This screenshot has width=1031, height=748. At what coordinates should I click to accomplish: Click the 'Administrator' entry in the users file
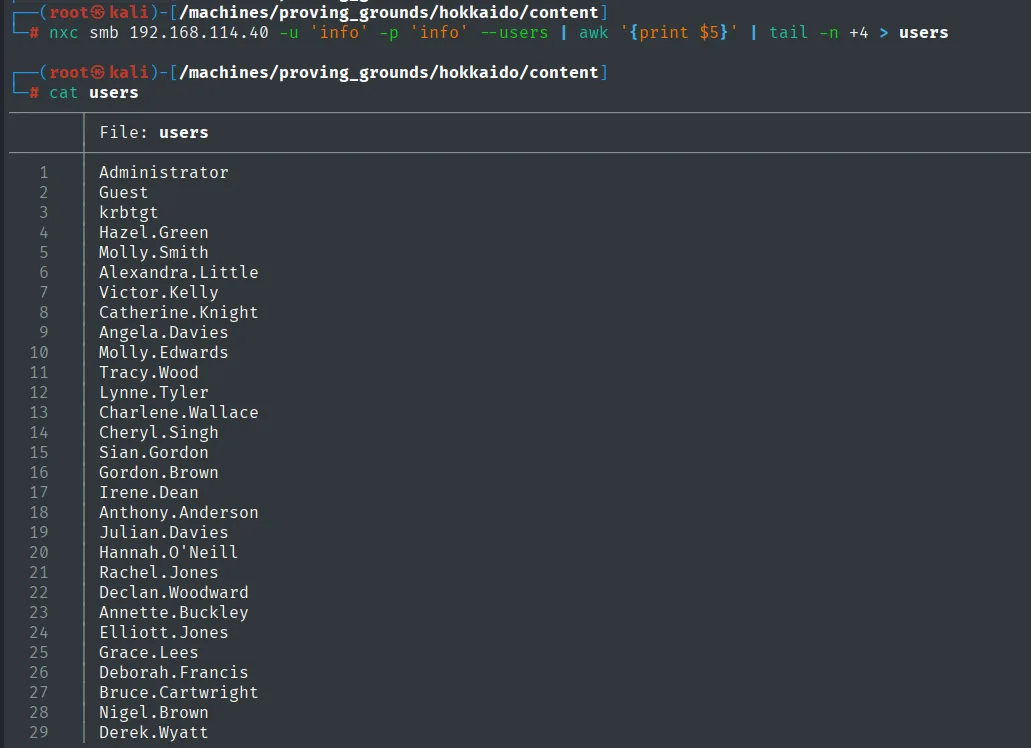pyautogui.click(x=164, y=172)
